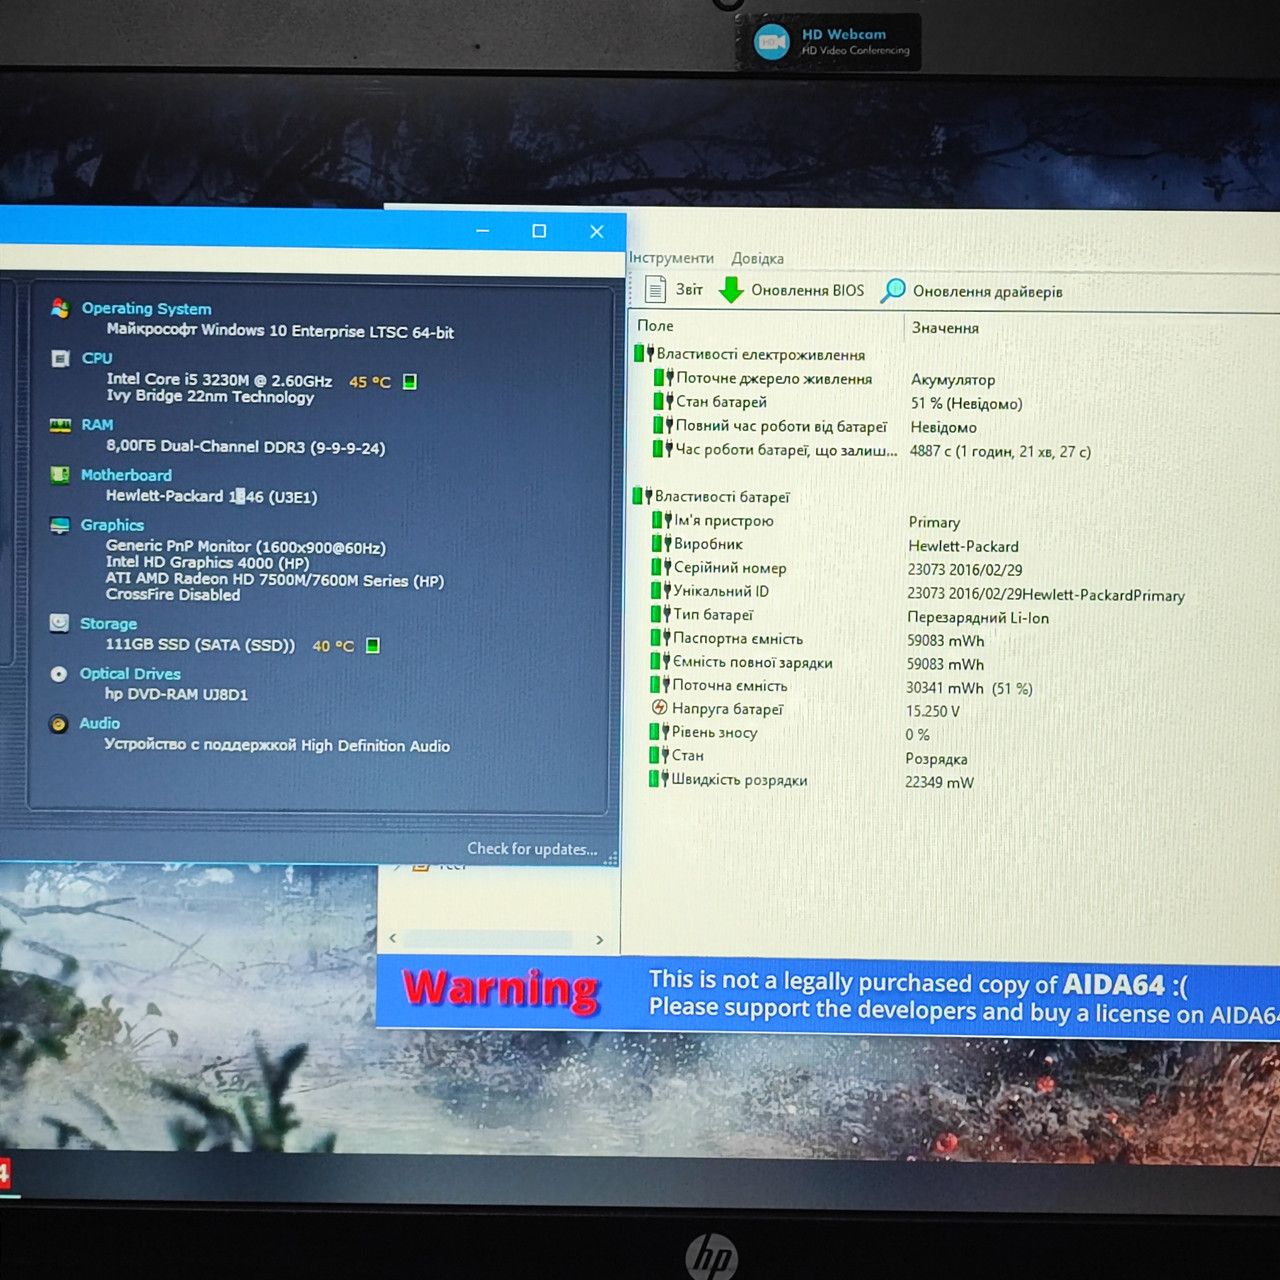Select the Серійний номер row
Viewport: 1280px width, 1280px height.
pyautogui.click(x=719, y=567)
